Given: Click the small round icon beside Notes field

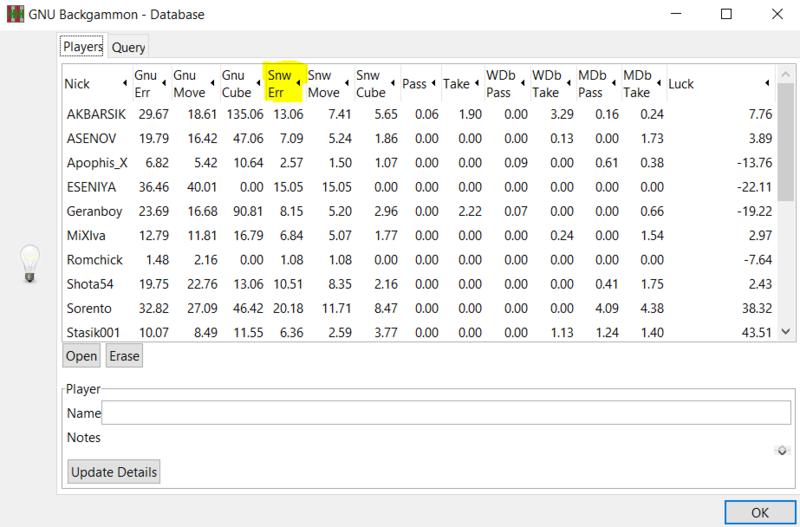Looking at the screenshot, I should 782,450.
